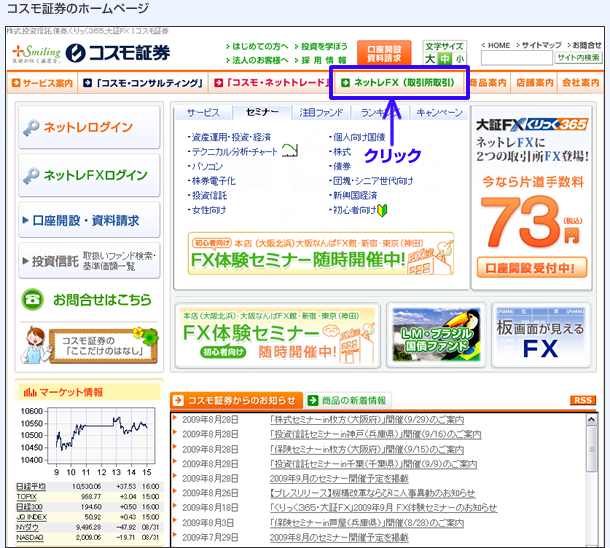Click the 個人向け国債 seminar link
Screen dimensions: 610x548
click(357, 137)
